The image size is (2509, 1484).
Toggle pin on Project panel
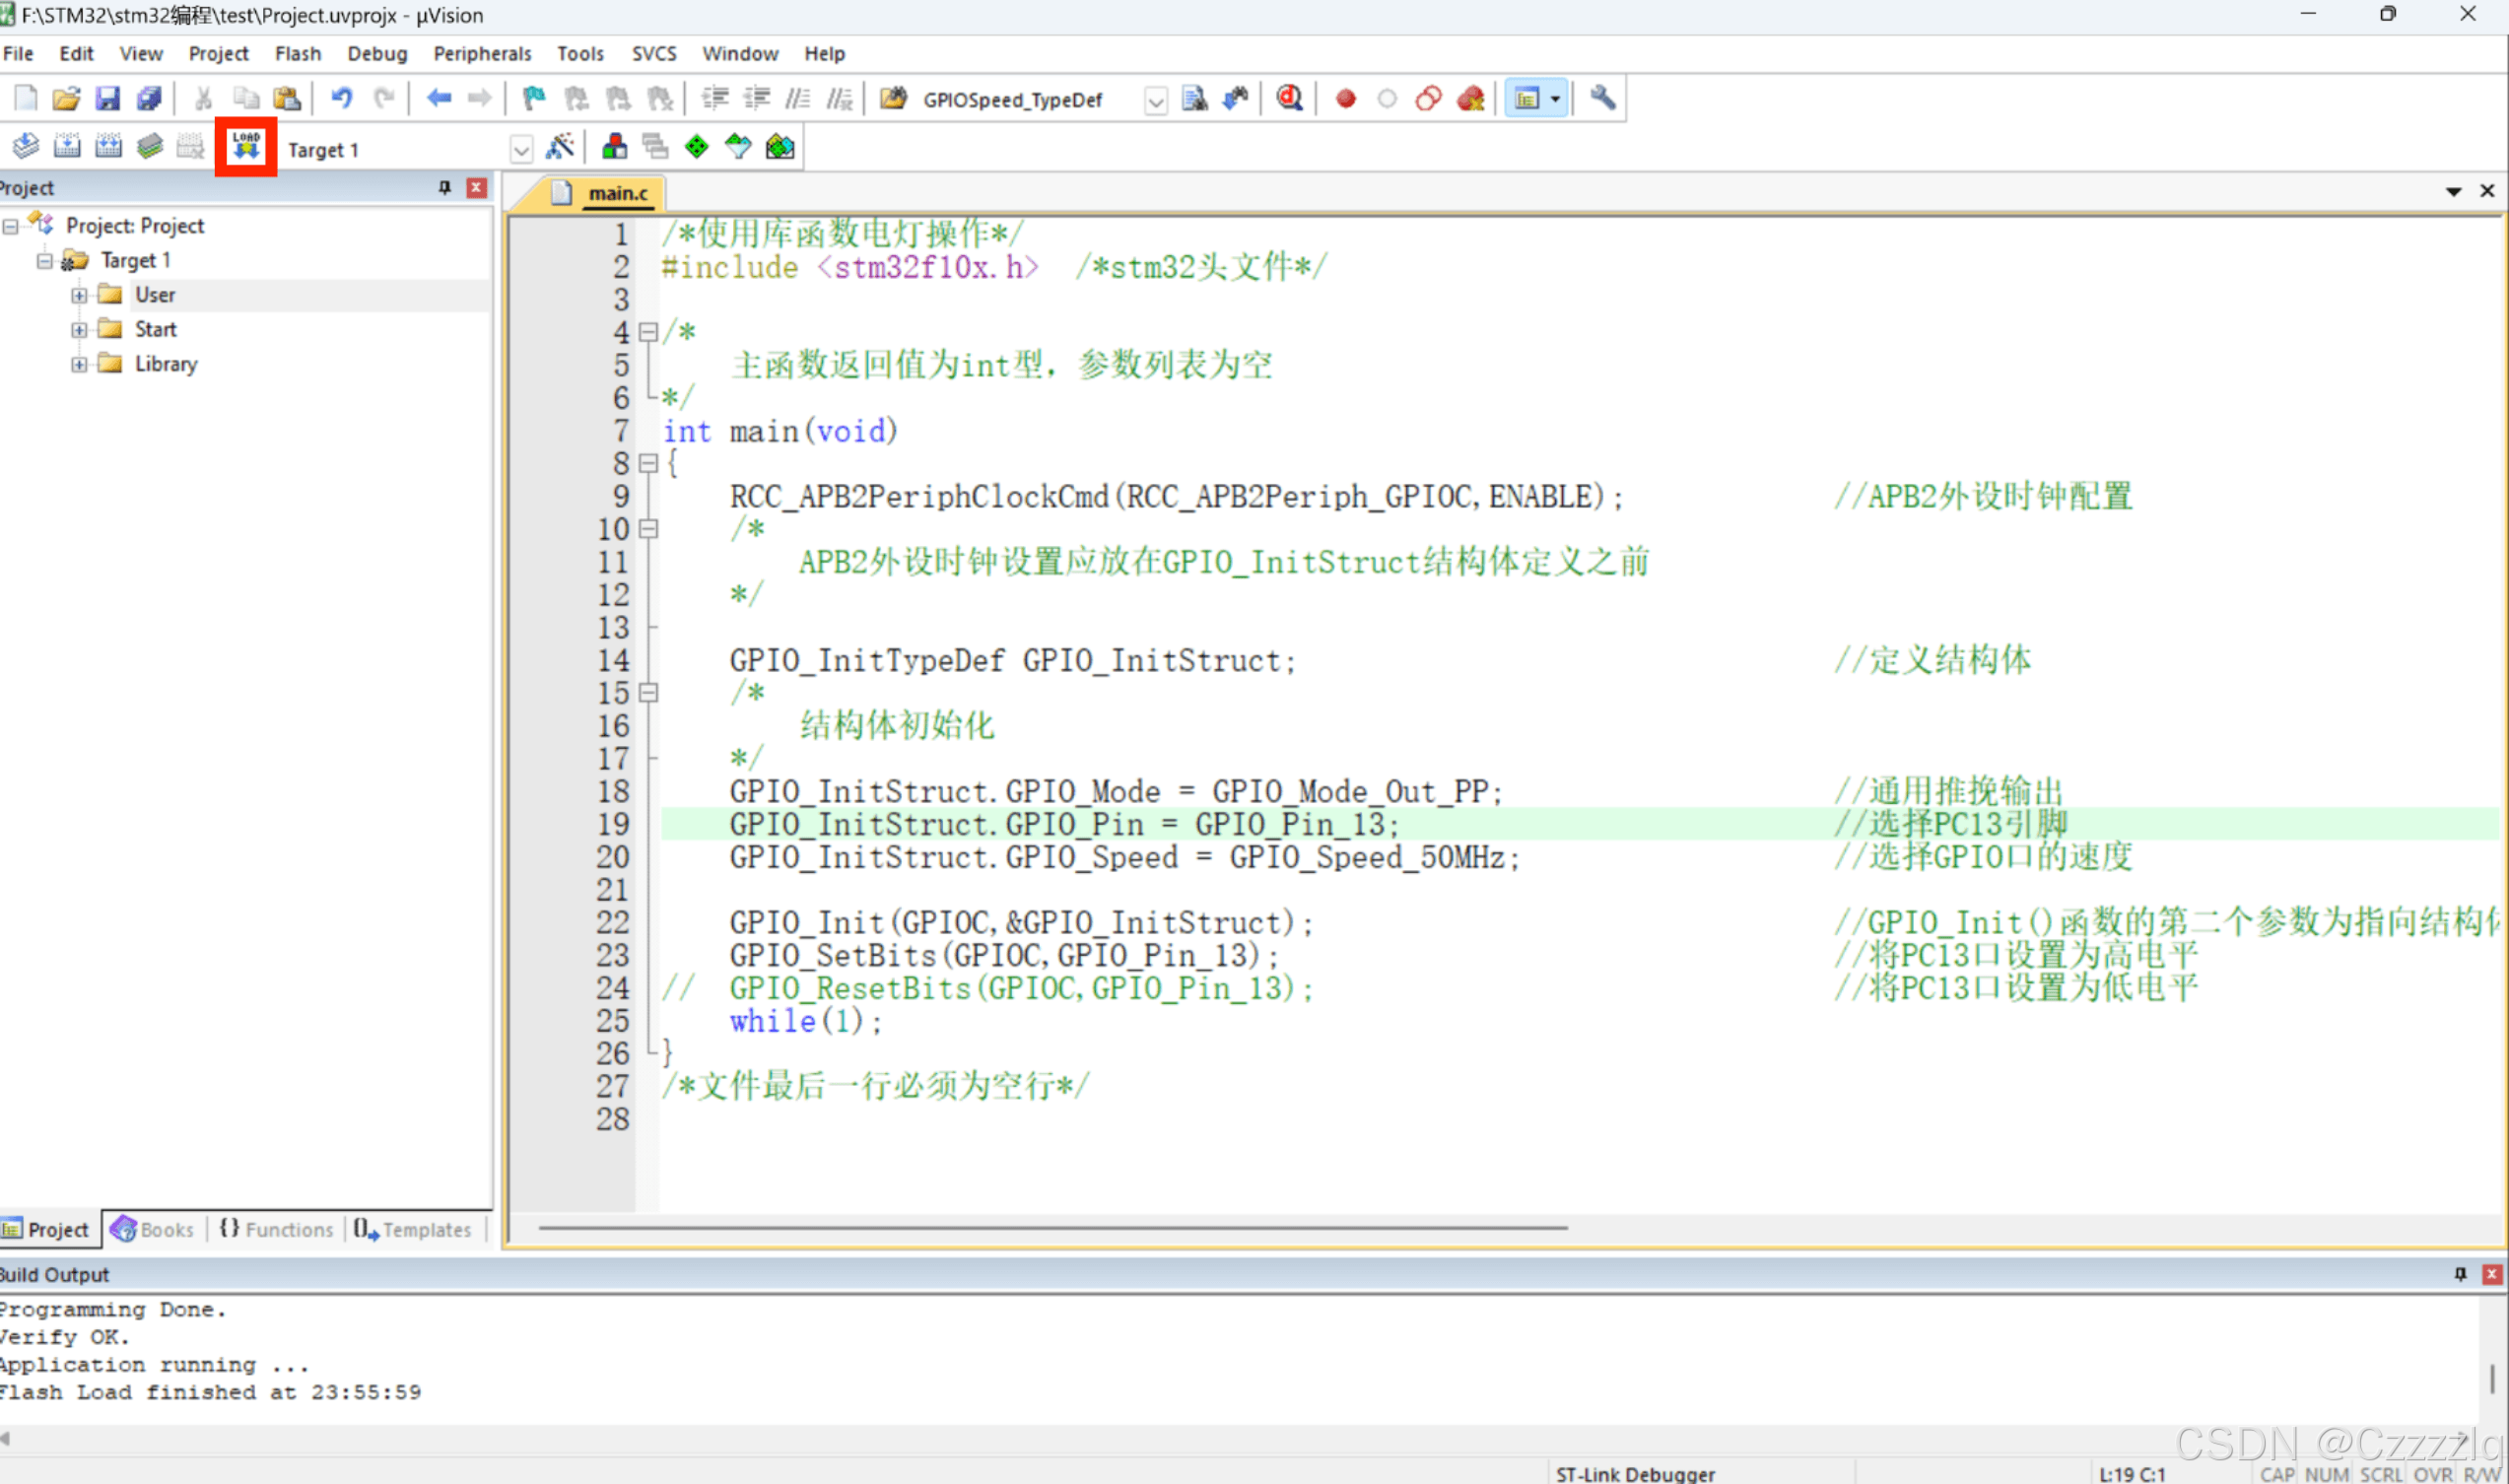tap(445, 188)
